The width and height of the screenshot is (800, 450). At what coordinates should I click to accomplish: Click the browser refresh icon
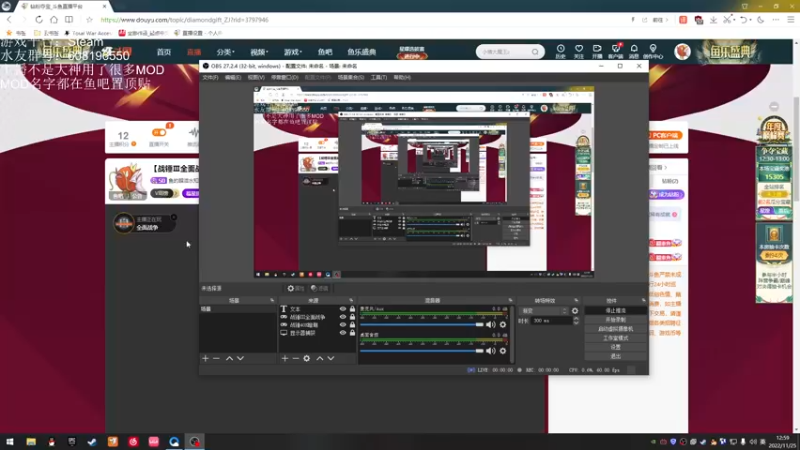pos(39,19)
